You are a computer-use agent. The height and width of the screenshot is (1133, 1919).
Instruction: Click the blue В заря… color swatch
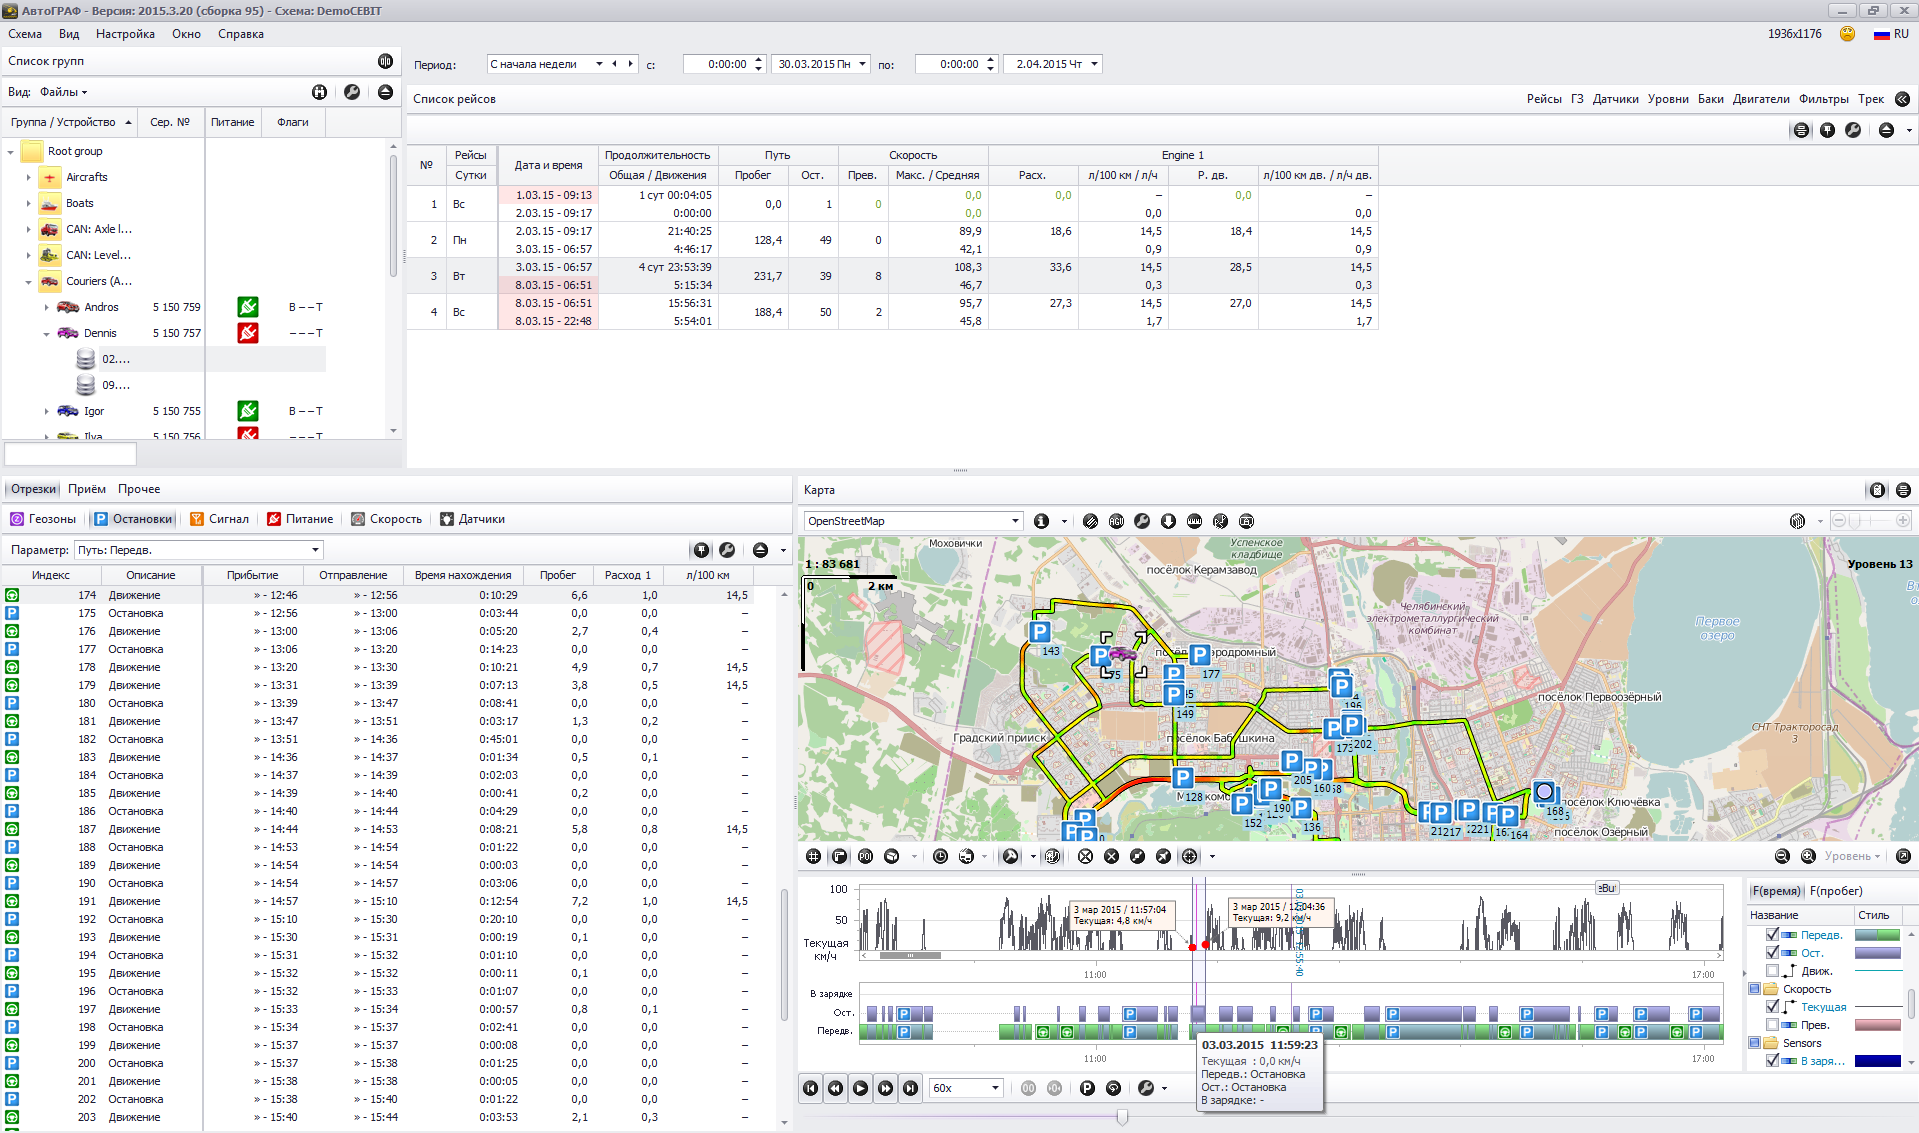pyautogui.click(x=1878, y=1061)
